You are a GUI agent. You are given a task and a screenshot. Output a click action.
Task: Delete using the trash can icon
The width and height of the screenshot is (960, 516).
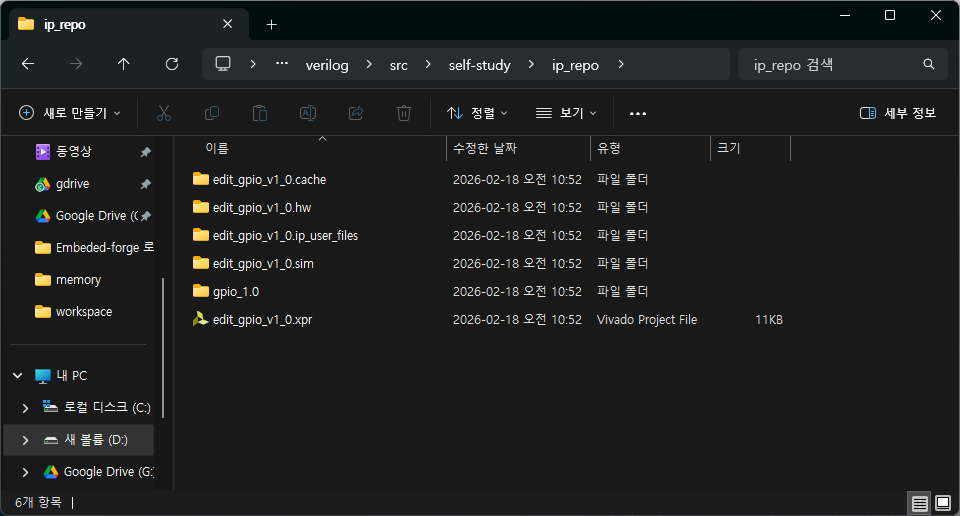point(404,113)
